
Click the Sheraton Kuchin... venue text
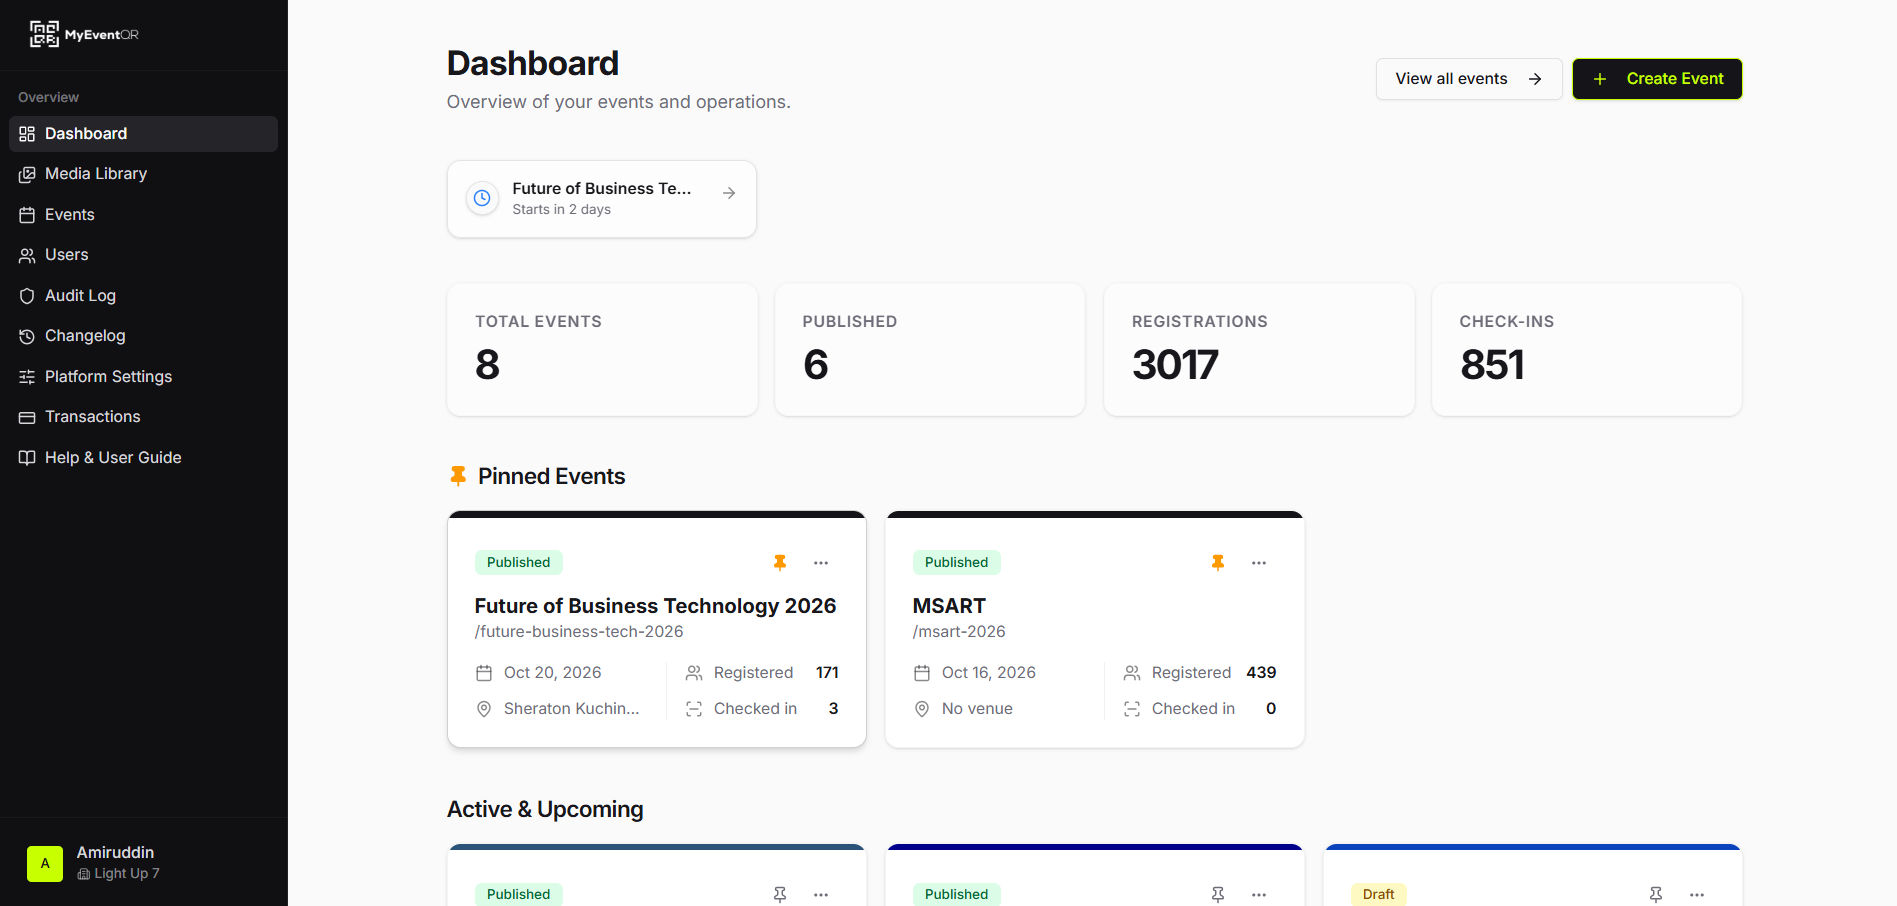pyautogui.click(x=571, y=709)
